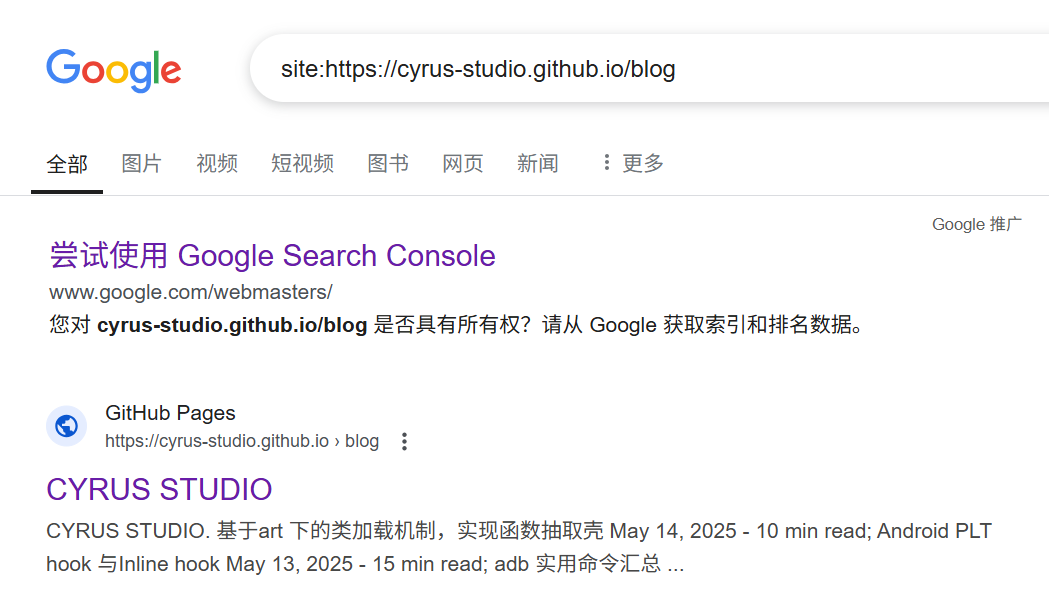Open the 图书 tab
The image size is (1049, 615).
click(388, 163)
